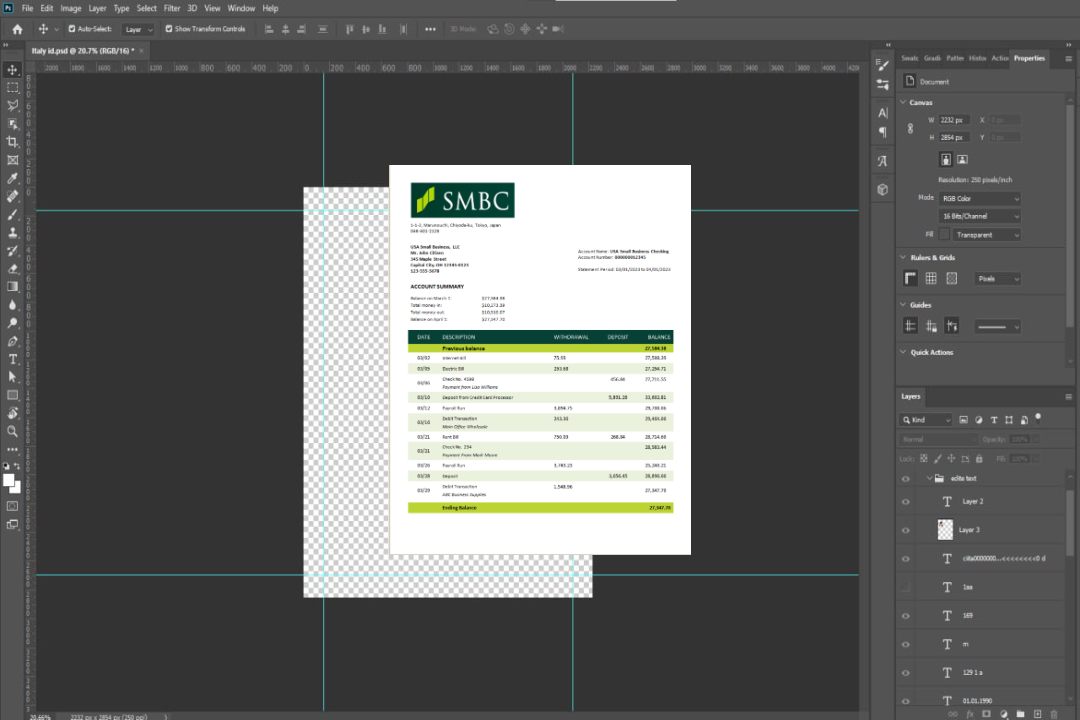The image size is (1080, 720).
Task: Select the Zoom tool
Action: (12, 431)
